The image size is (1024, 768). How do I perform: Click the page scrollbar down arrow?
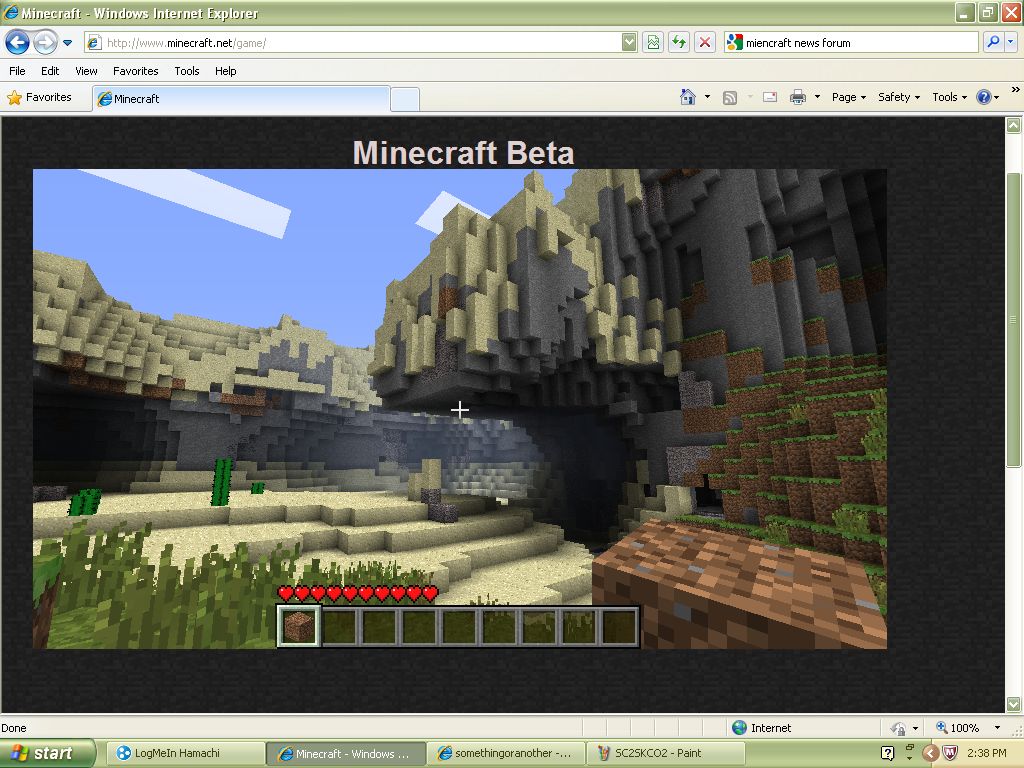tap(1014, 704)
